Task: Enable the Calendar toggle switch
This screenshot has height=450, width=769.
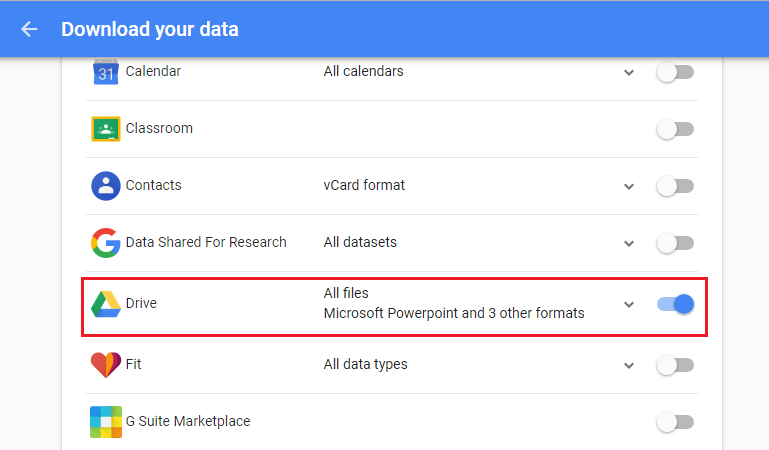Action: coord(675,72)
